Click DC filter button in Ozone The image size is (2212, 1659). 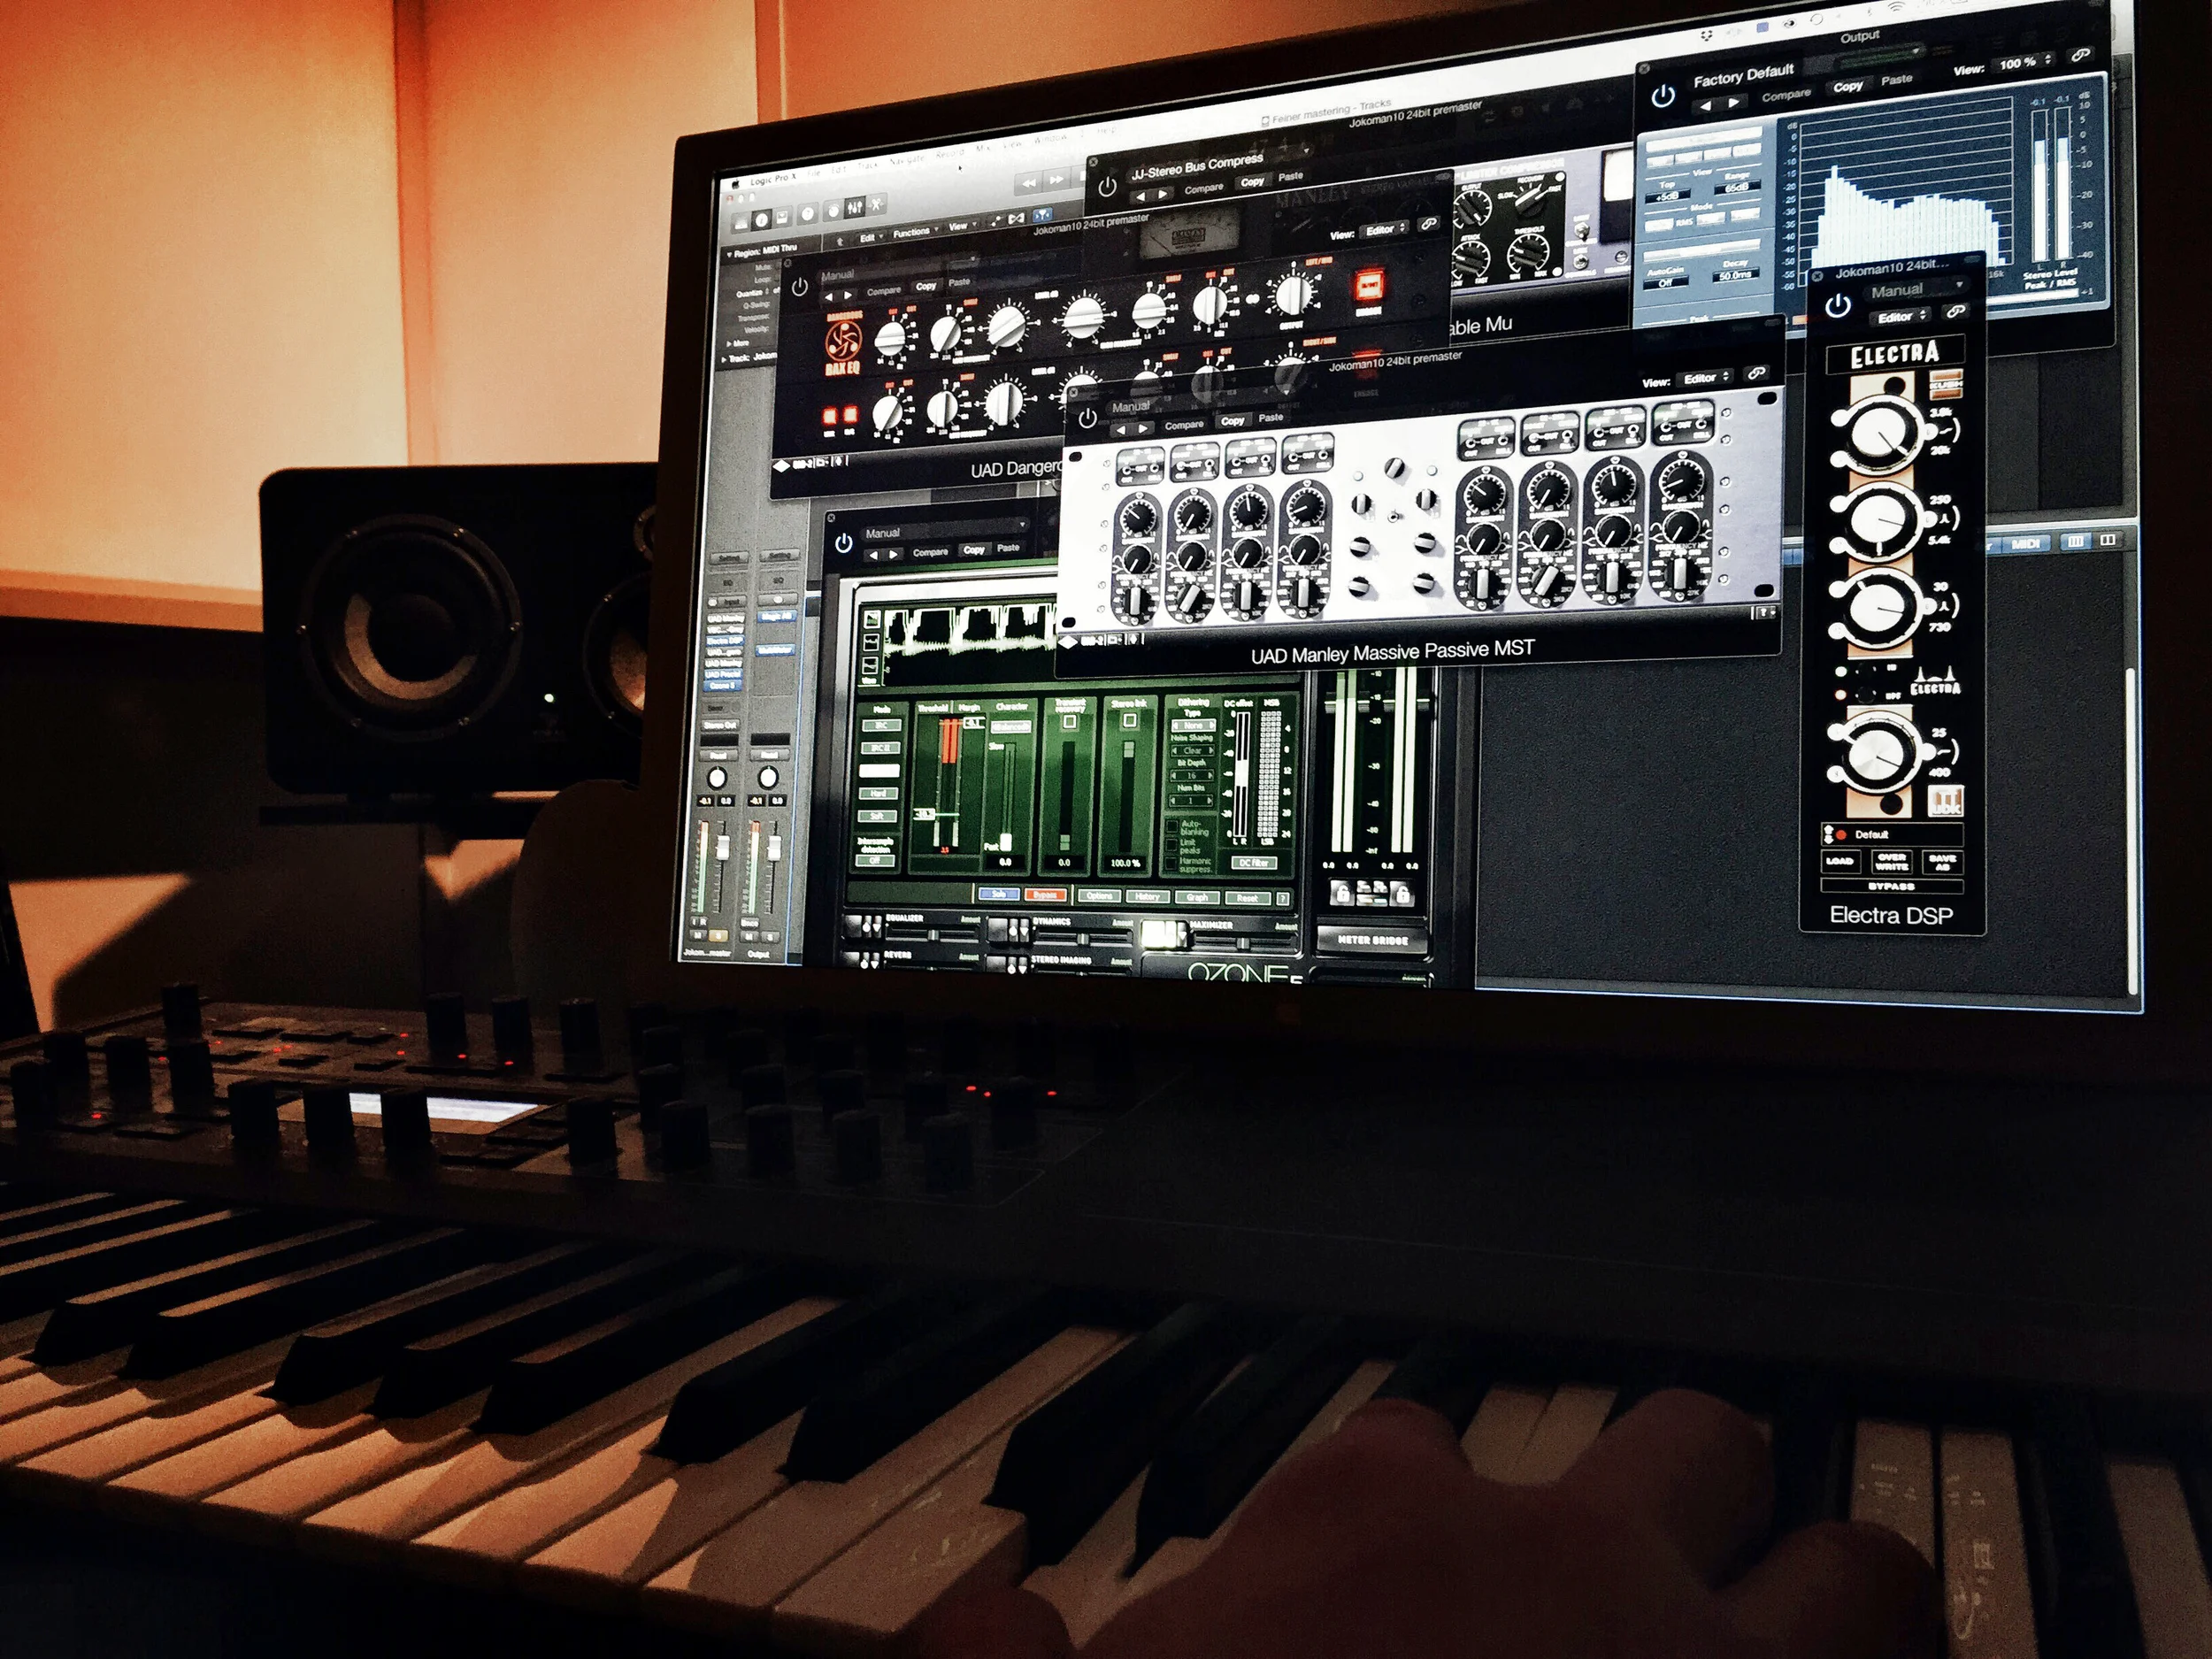1254,862
